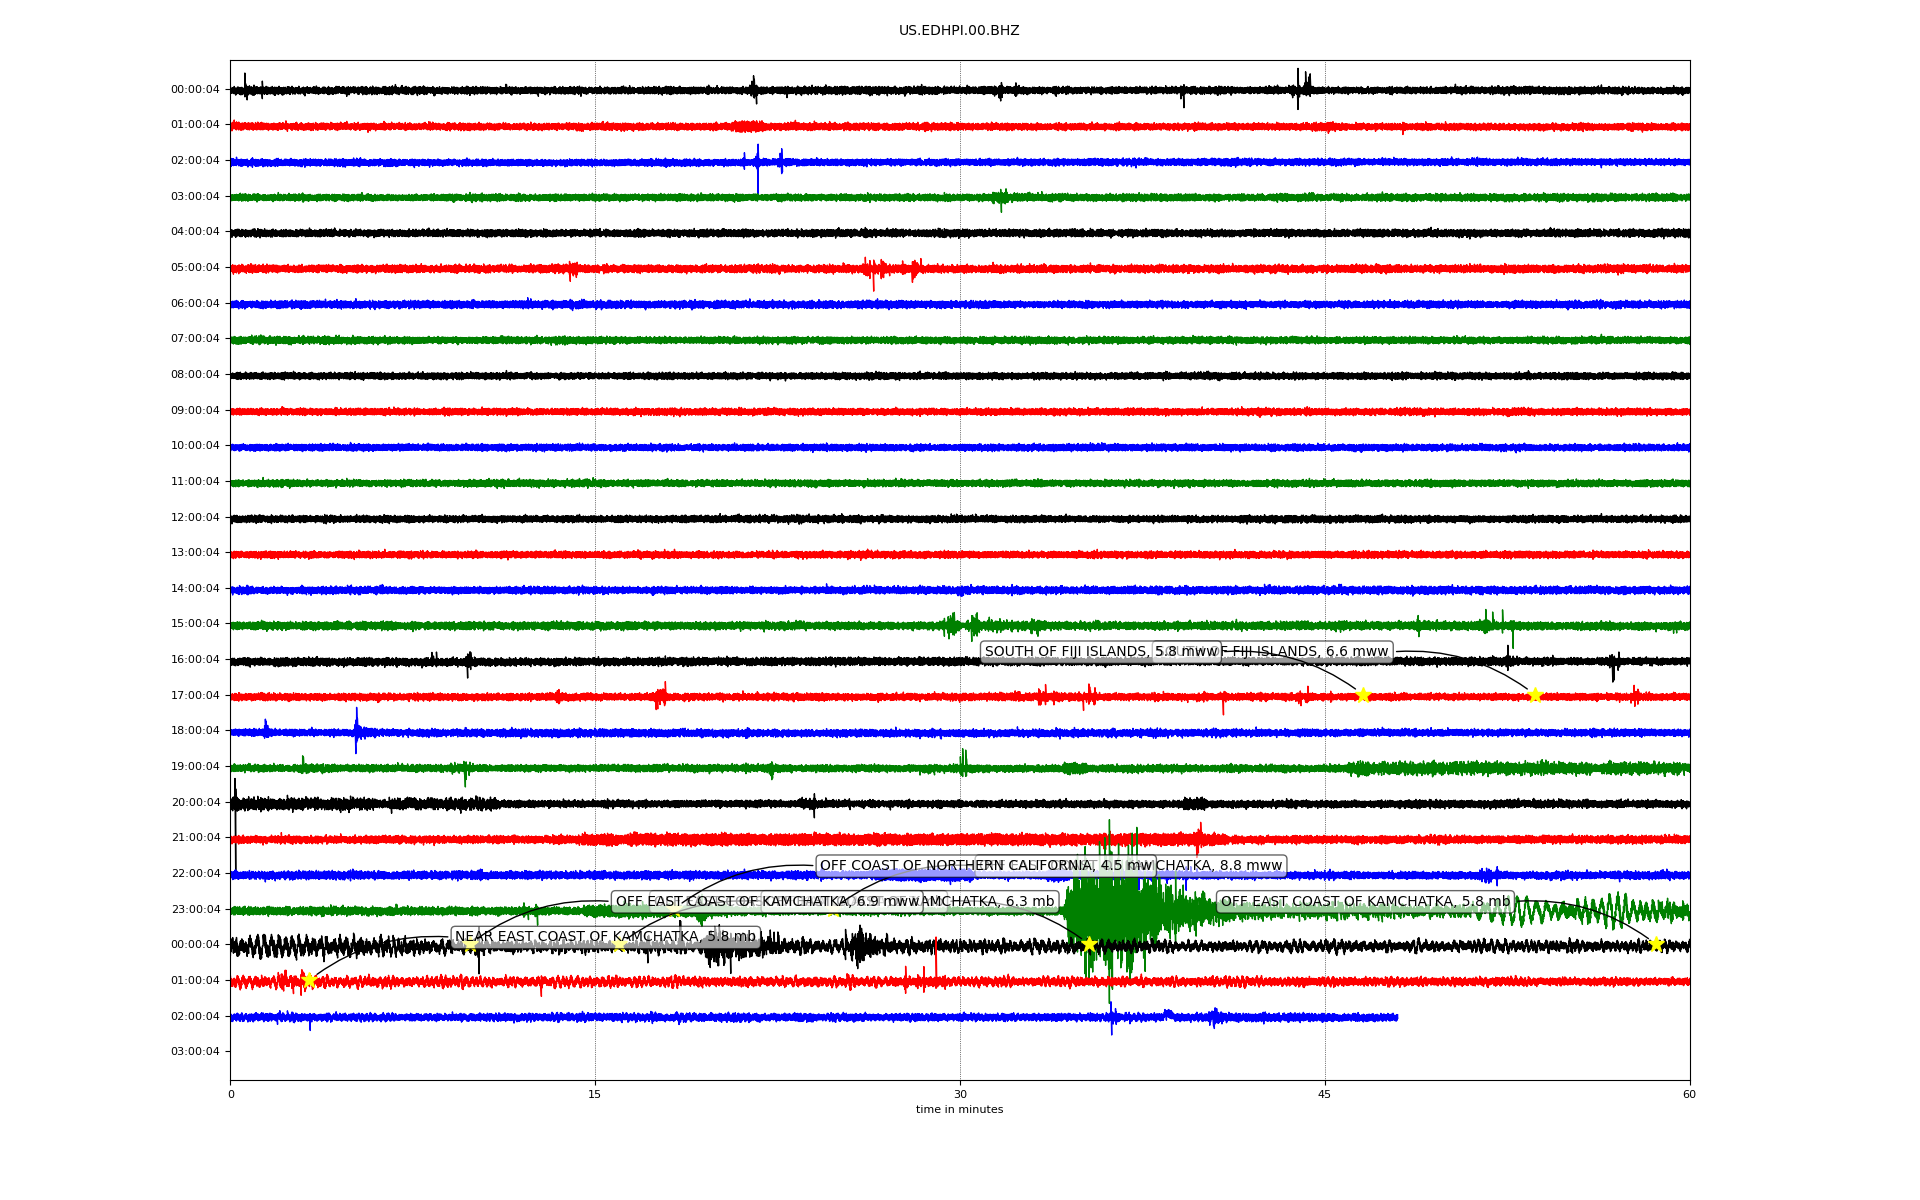Click the 04:00:04 trace time label

coord(195,232)
